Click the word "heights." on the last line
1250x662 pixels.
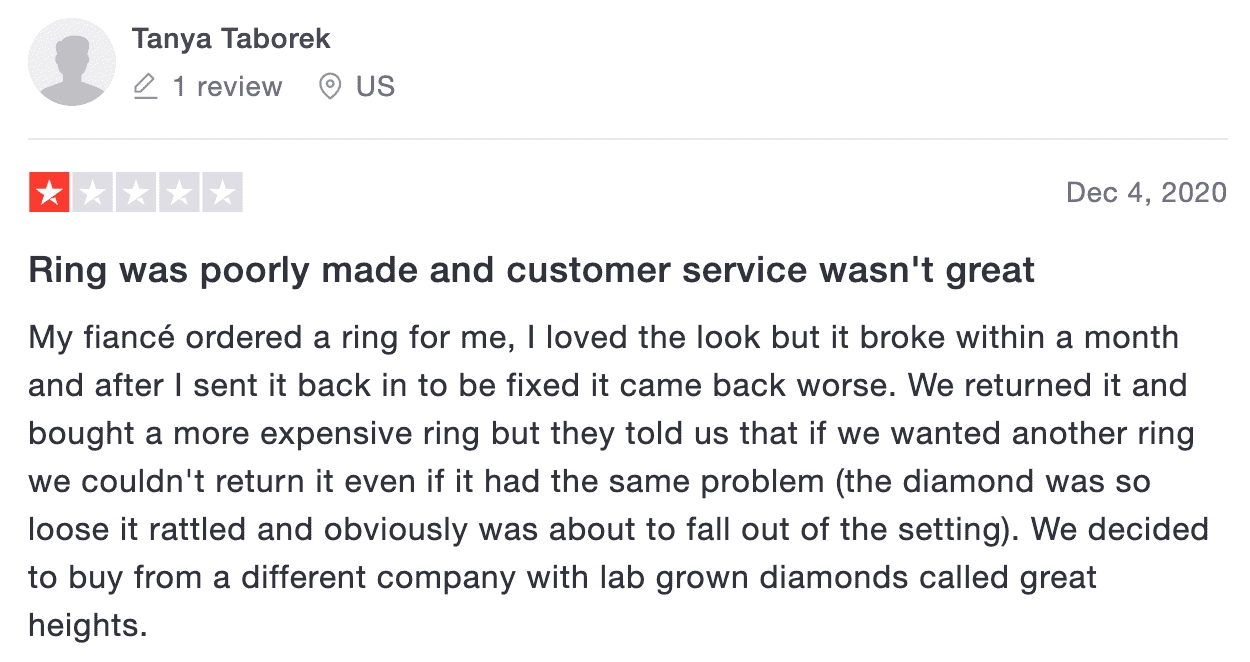88,625
